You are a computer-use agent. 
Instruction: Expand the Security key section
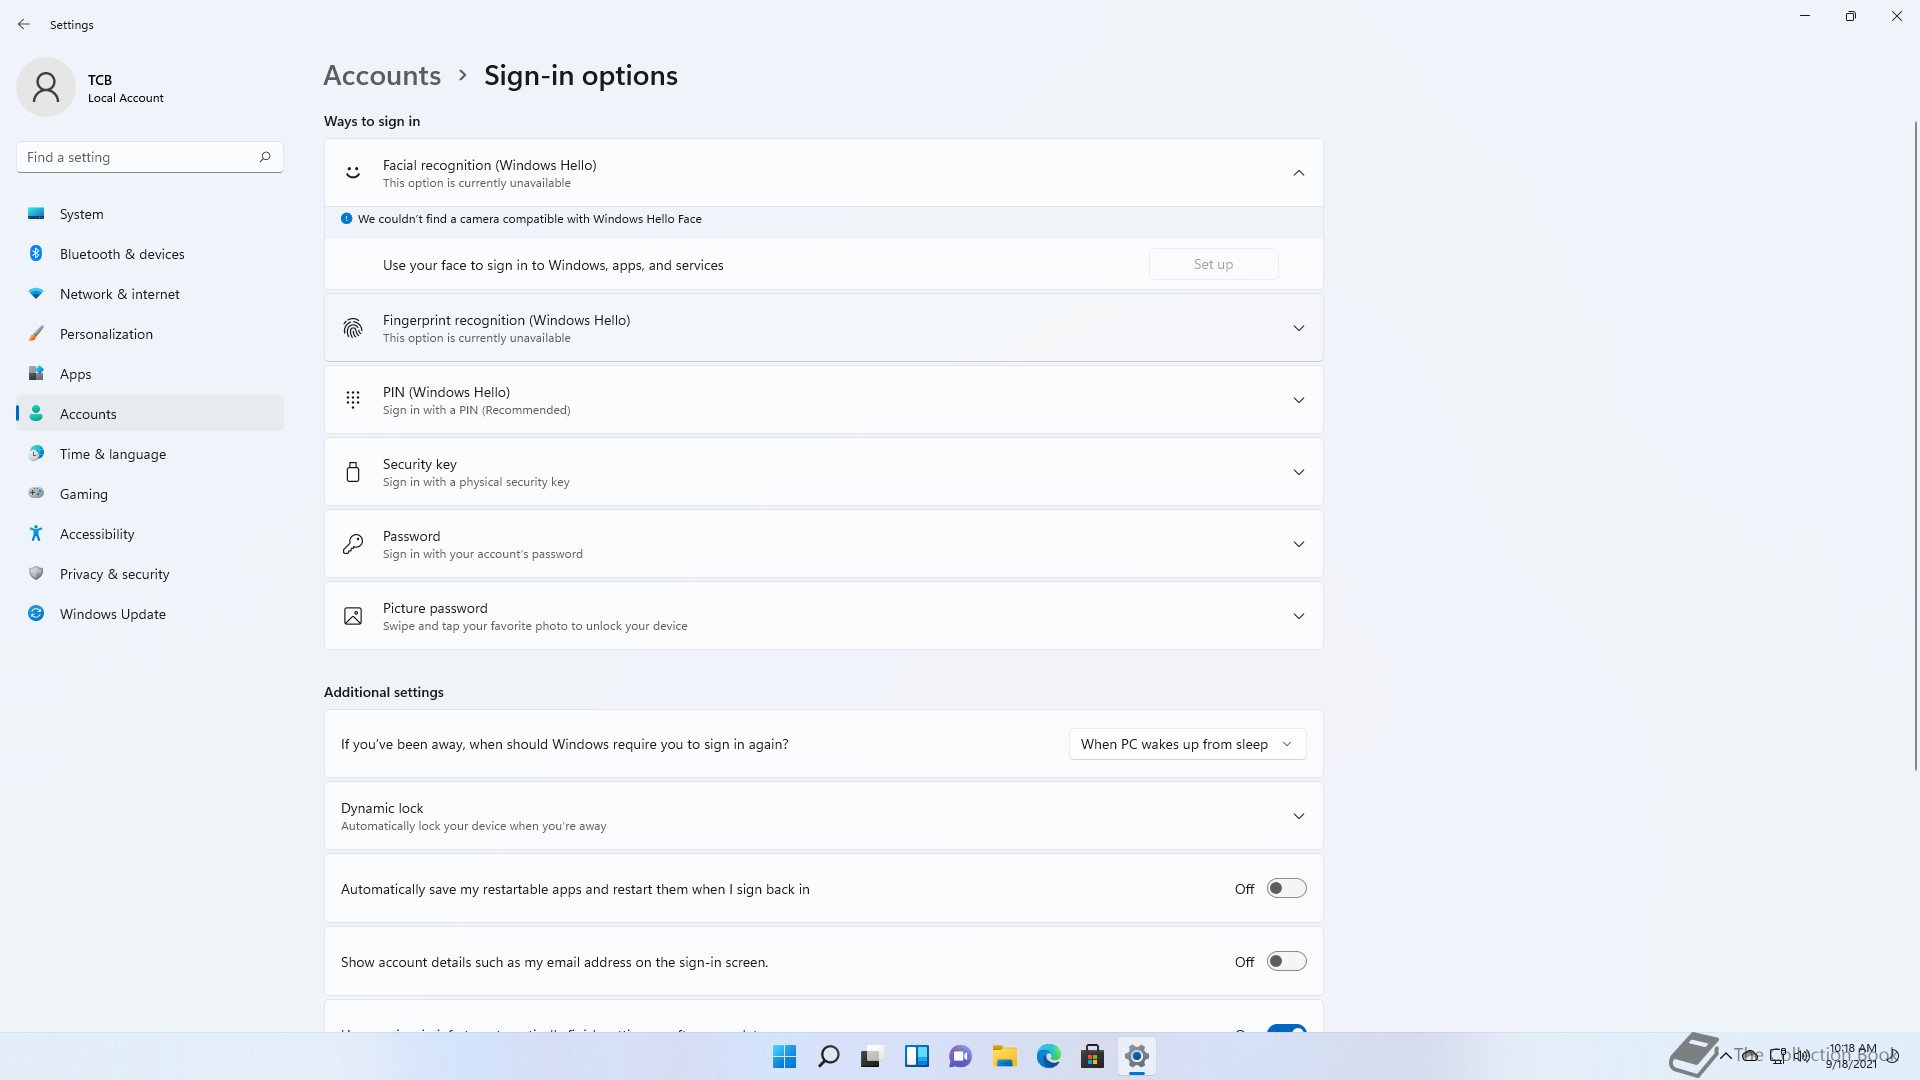(1298, 472)
